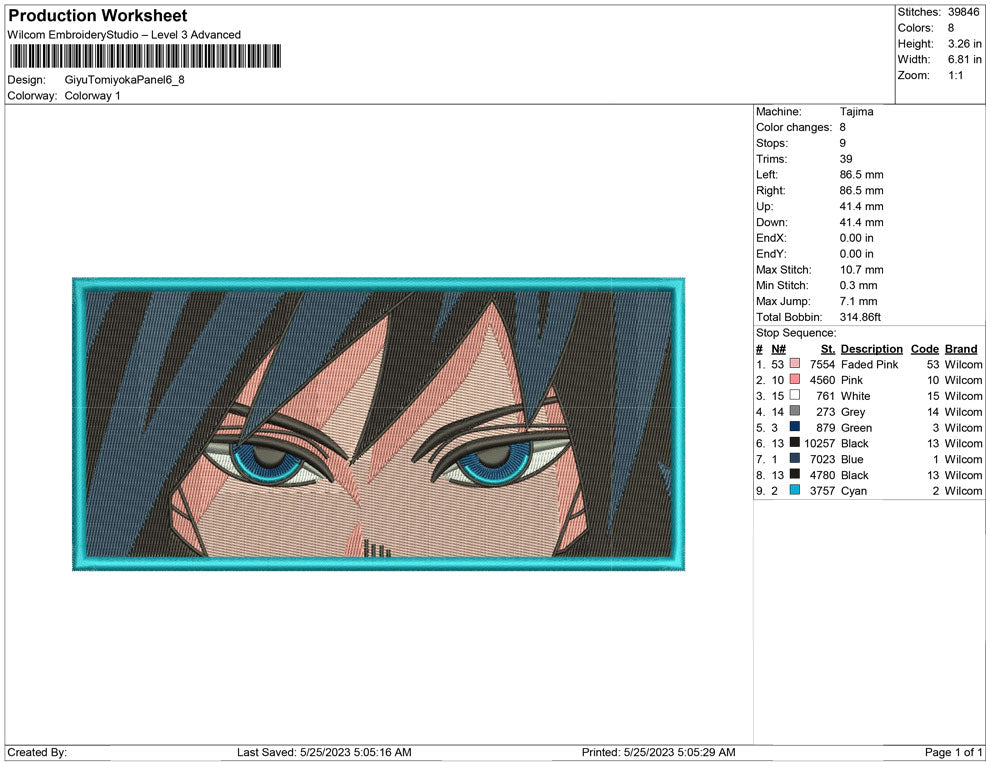Click the Cyan description in row 9
The image size is (990, 762).
click(x=853, y=491)
